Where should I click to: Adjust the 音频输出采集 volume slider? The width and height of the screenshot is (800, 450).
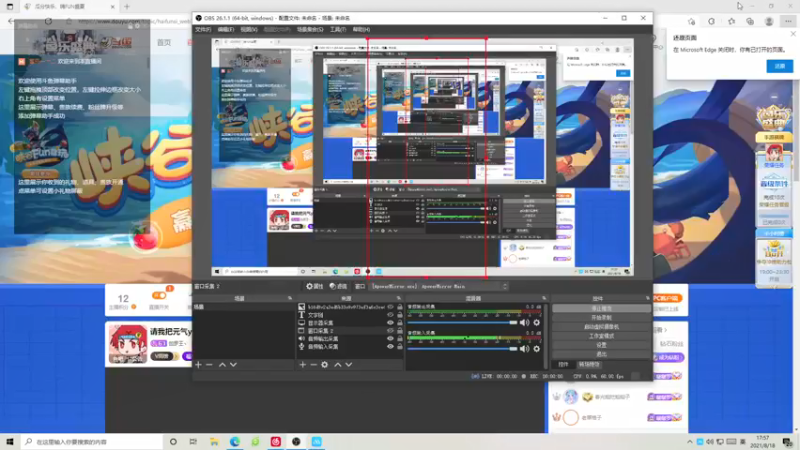(462, 322)
